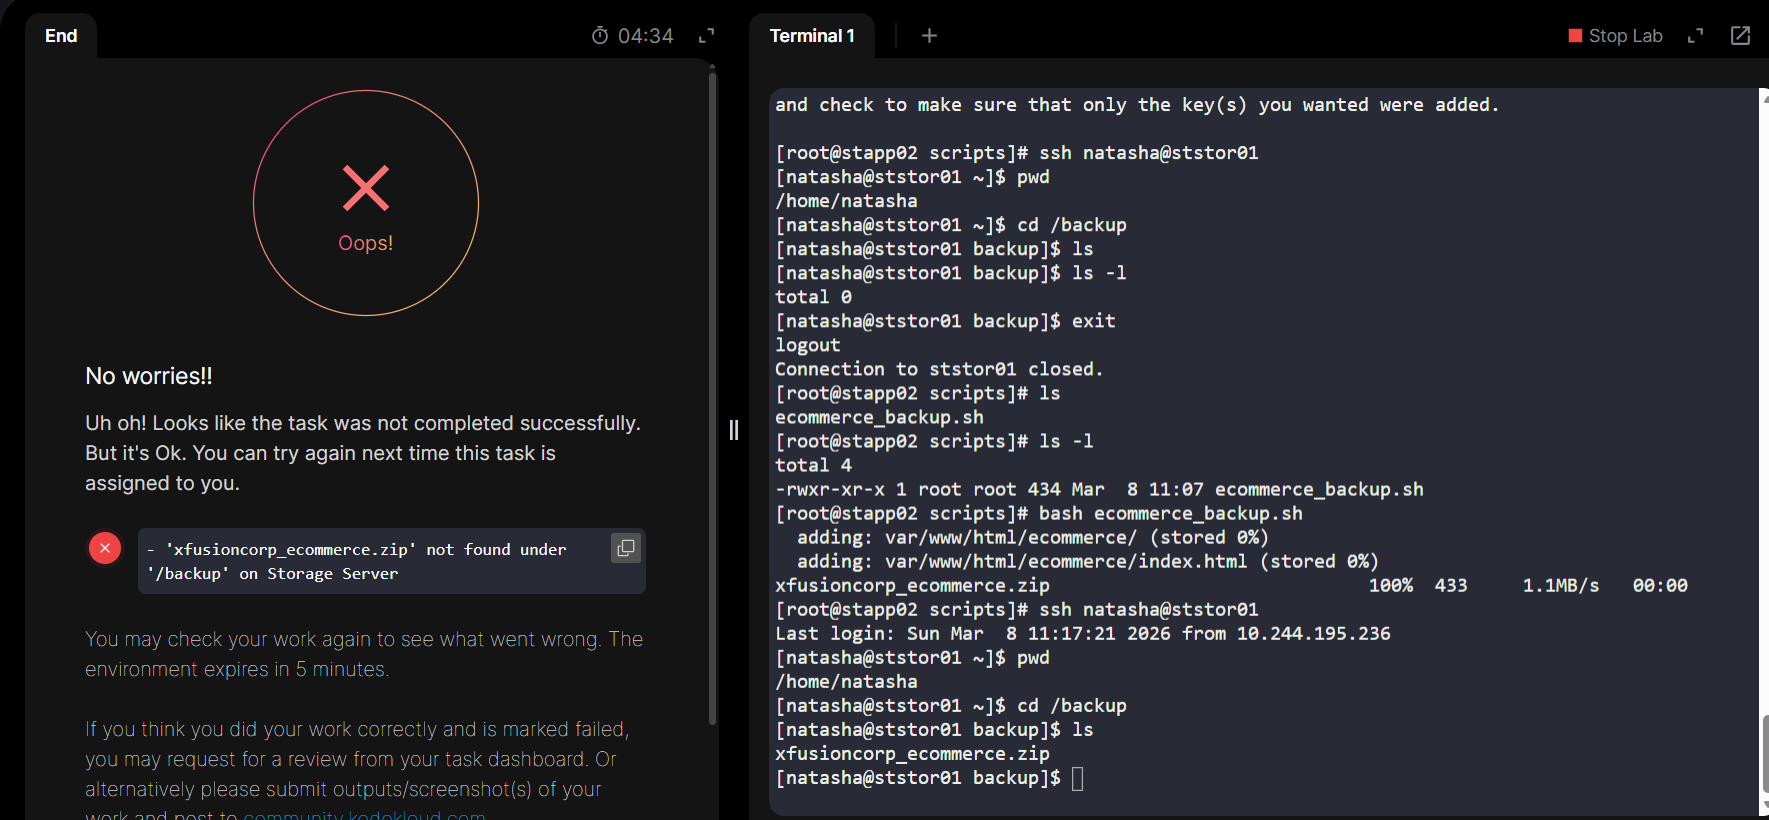Maximize the terminal panel
The width and height of the screenshot is (1769, 820).
pyautogui.click(x=1695, y=36)
